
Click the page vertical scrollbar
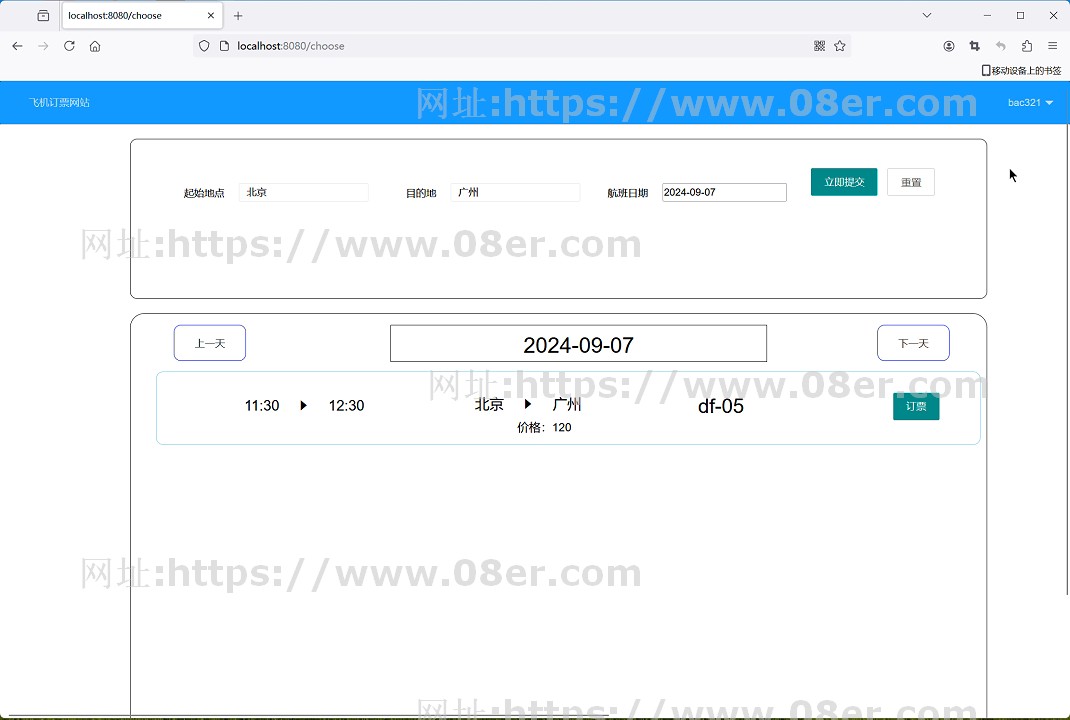pyautogui.click(x=1067, y=360)
